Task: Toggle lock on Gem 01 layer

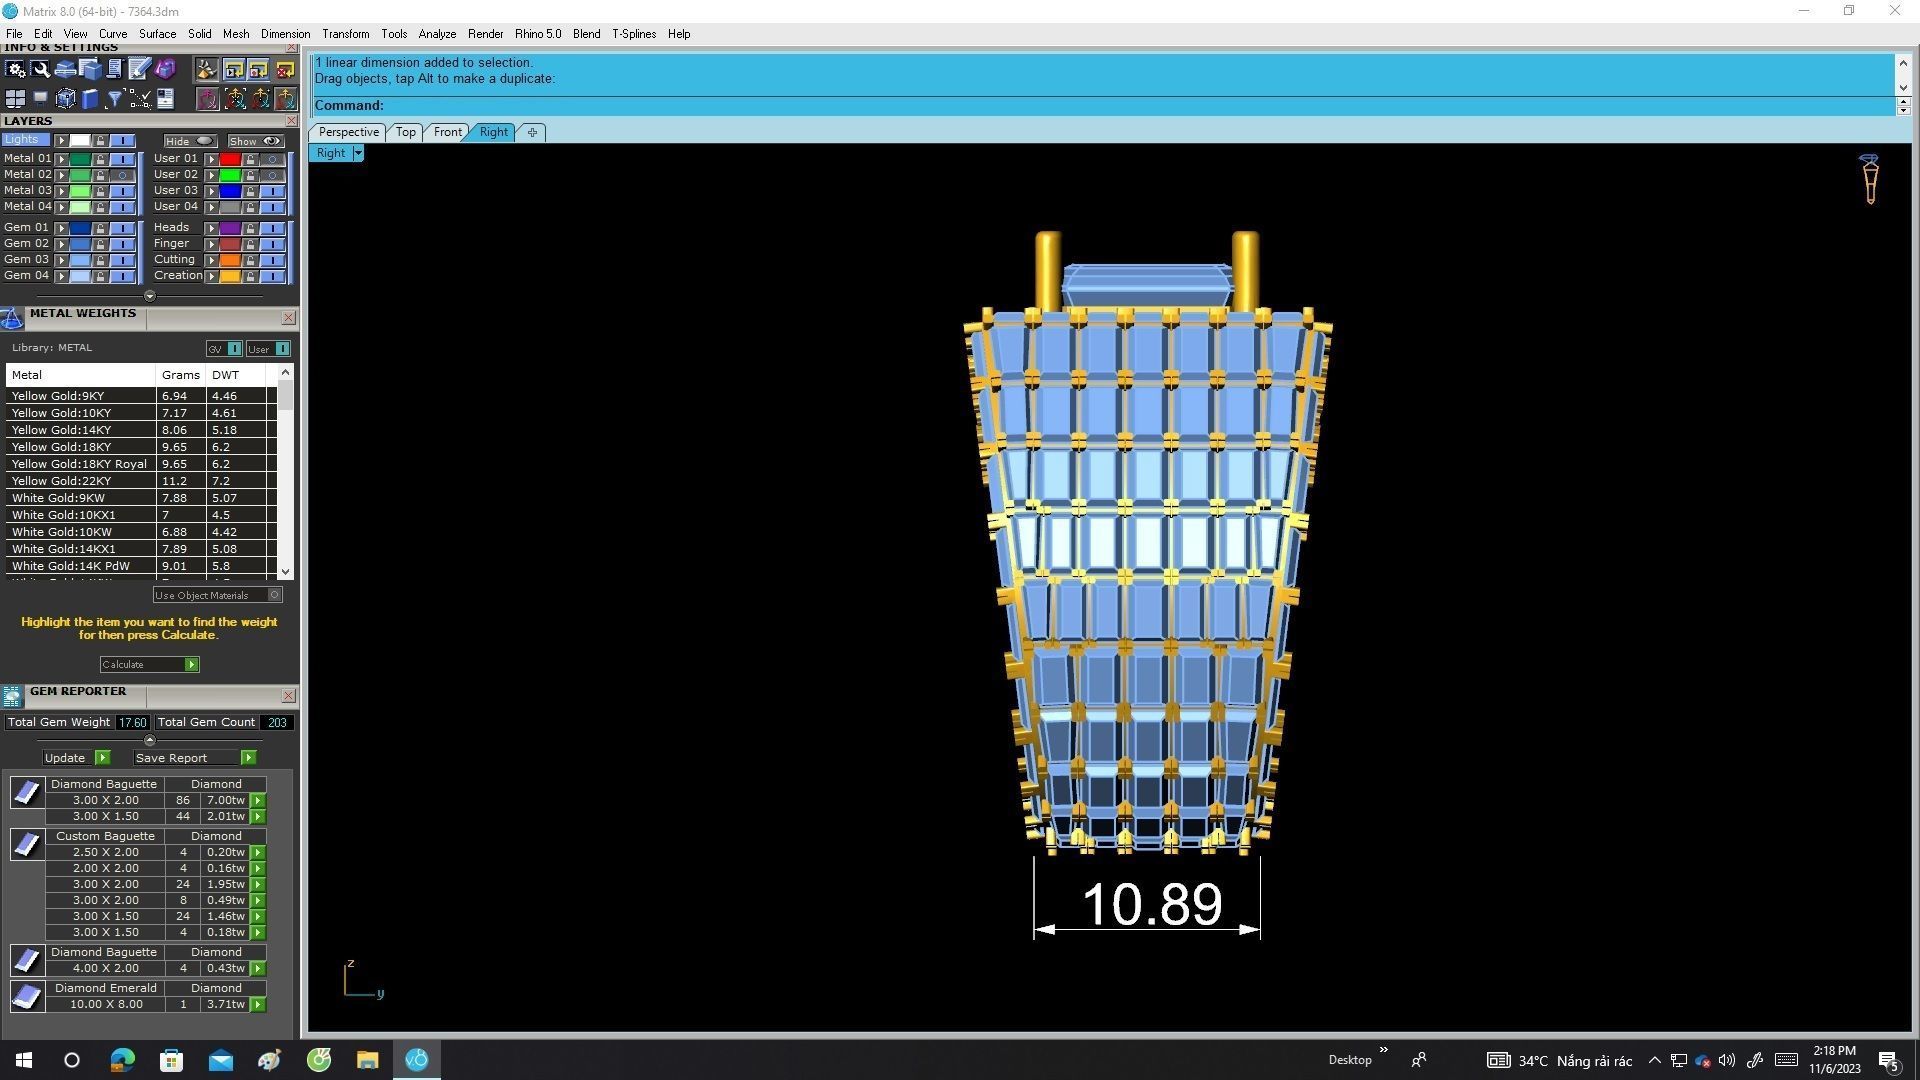Action: click(100, 228)
